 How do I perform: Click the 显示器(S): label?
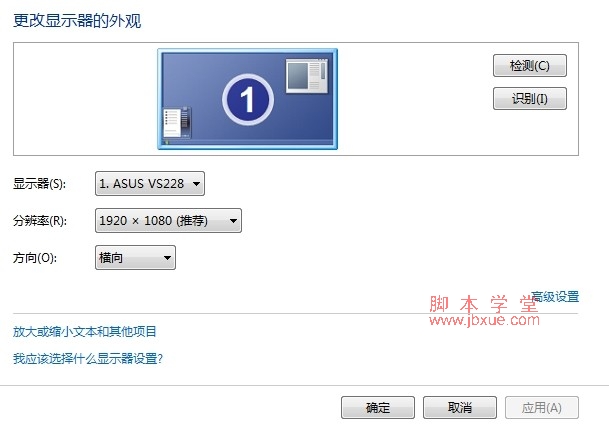pos(40,183)
